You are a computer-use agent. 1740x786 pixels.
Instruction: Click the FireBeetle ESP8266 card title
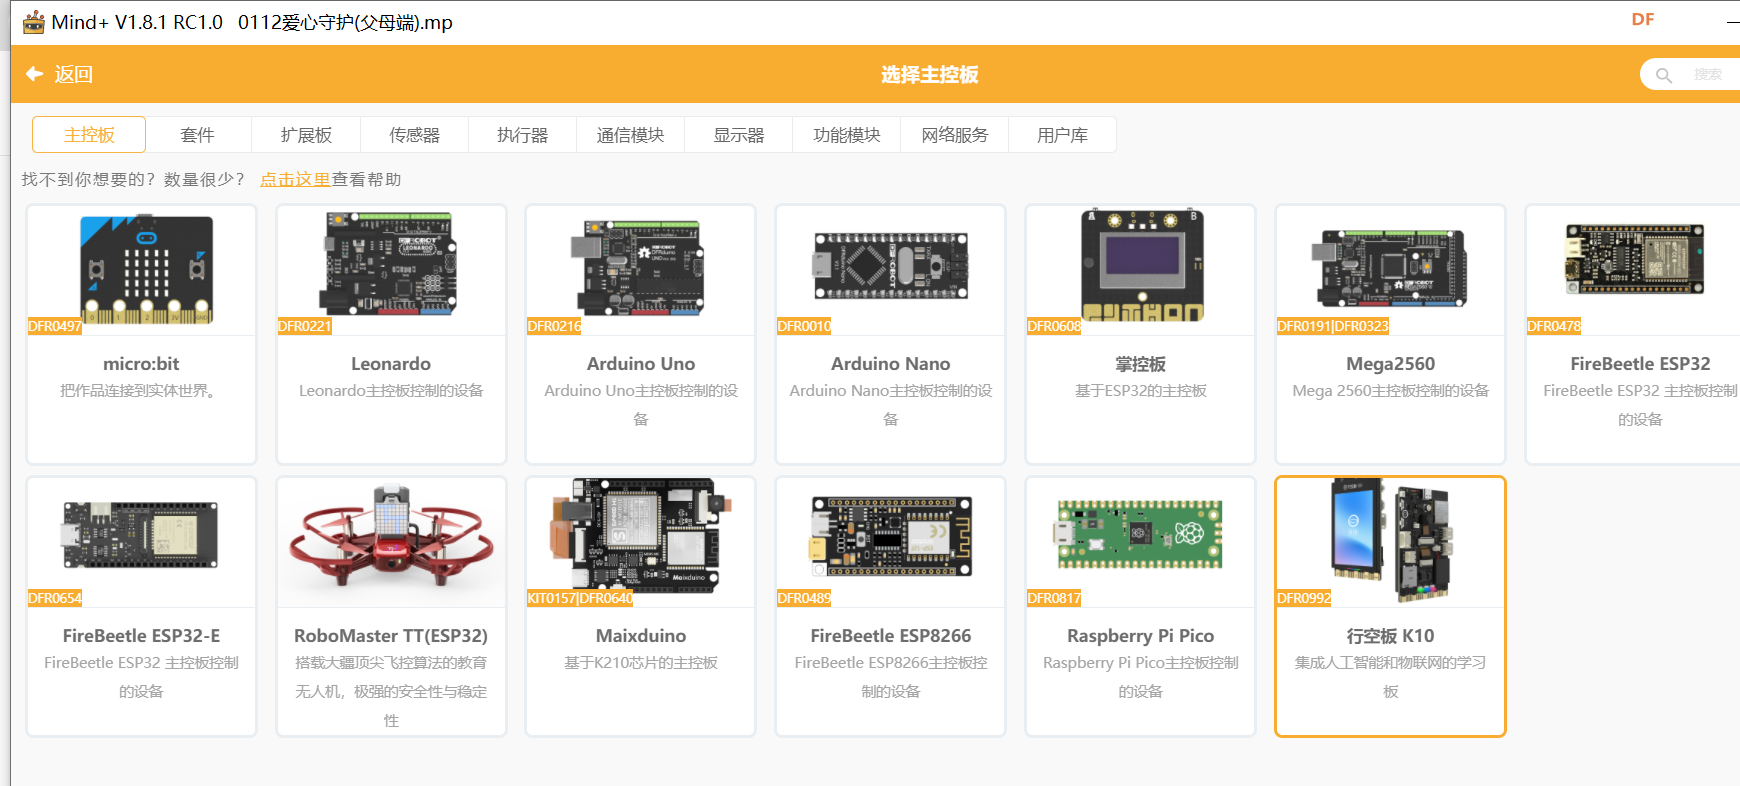click(891, 636)
